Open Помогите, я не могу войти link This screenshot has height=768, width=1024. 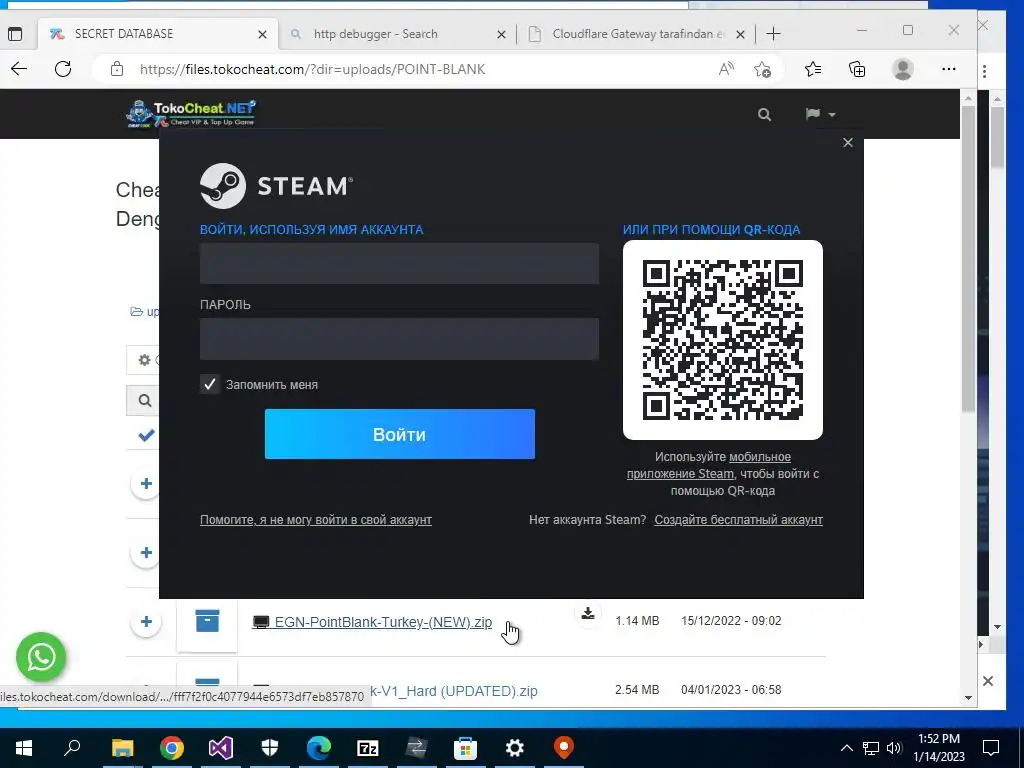[x=315, y=520]
